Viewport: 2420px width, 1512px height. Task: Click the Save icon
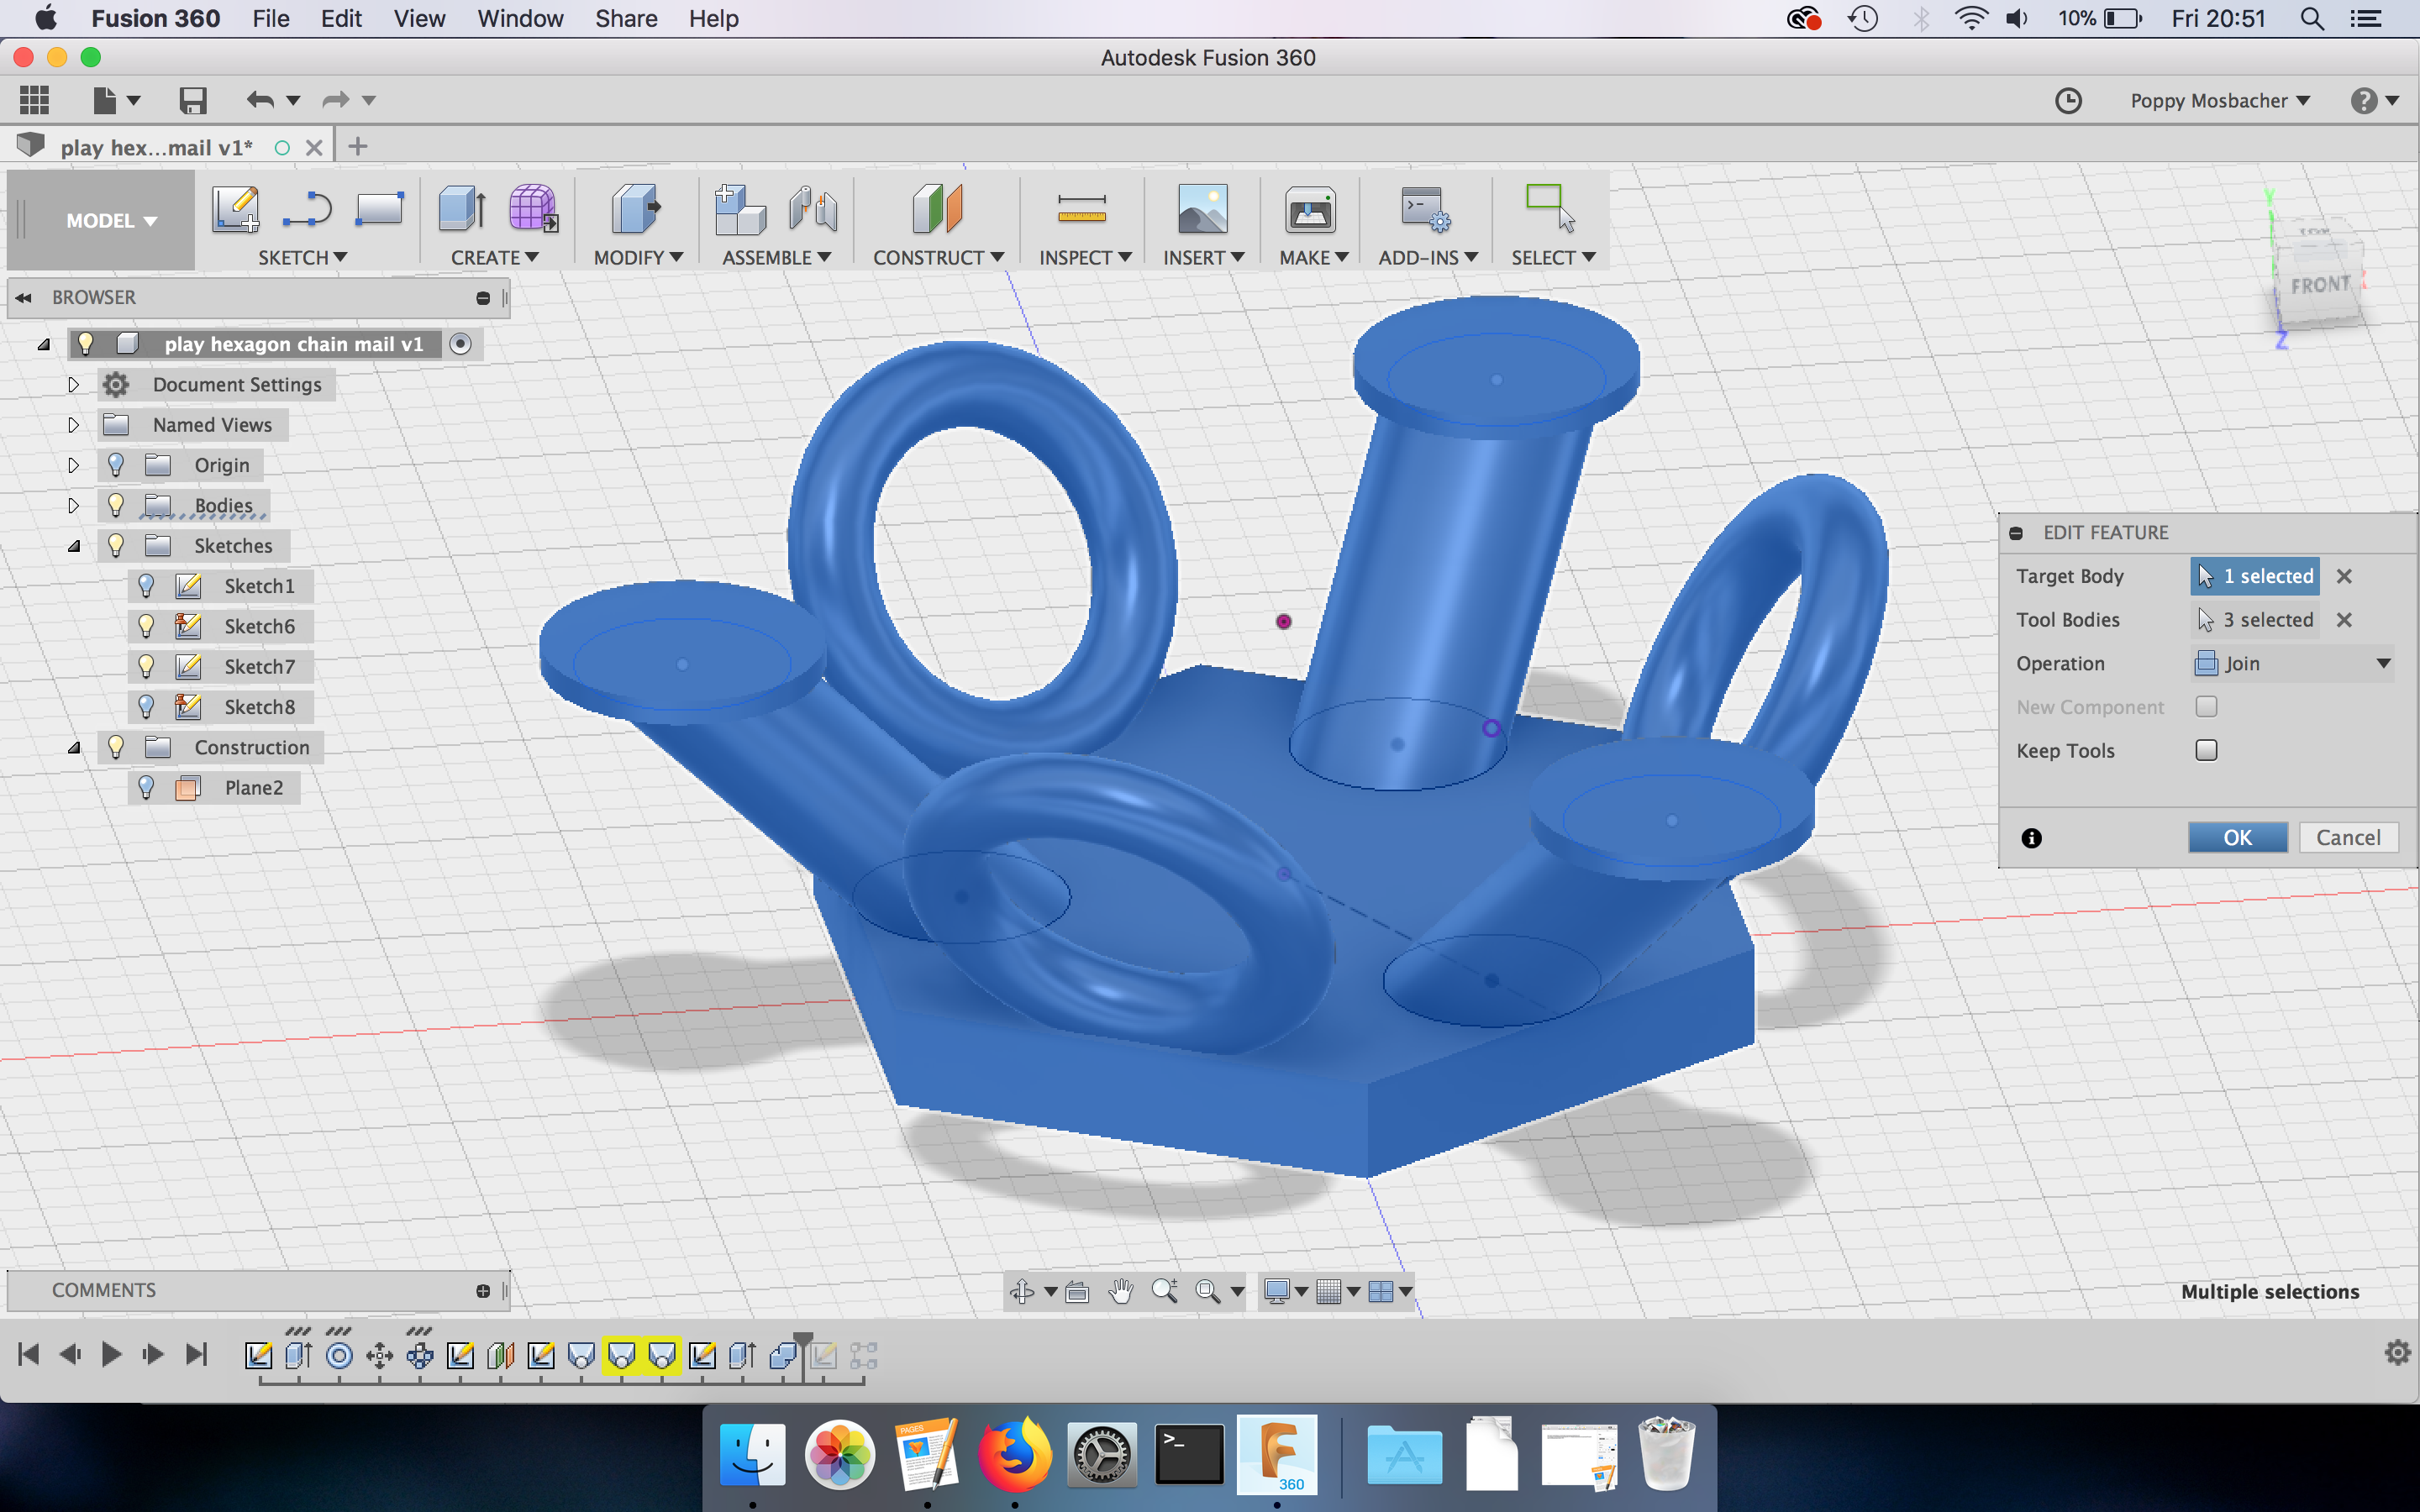click(x=192, y=100)
